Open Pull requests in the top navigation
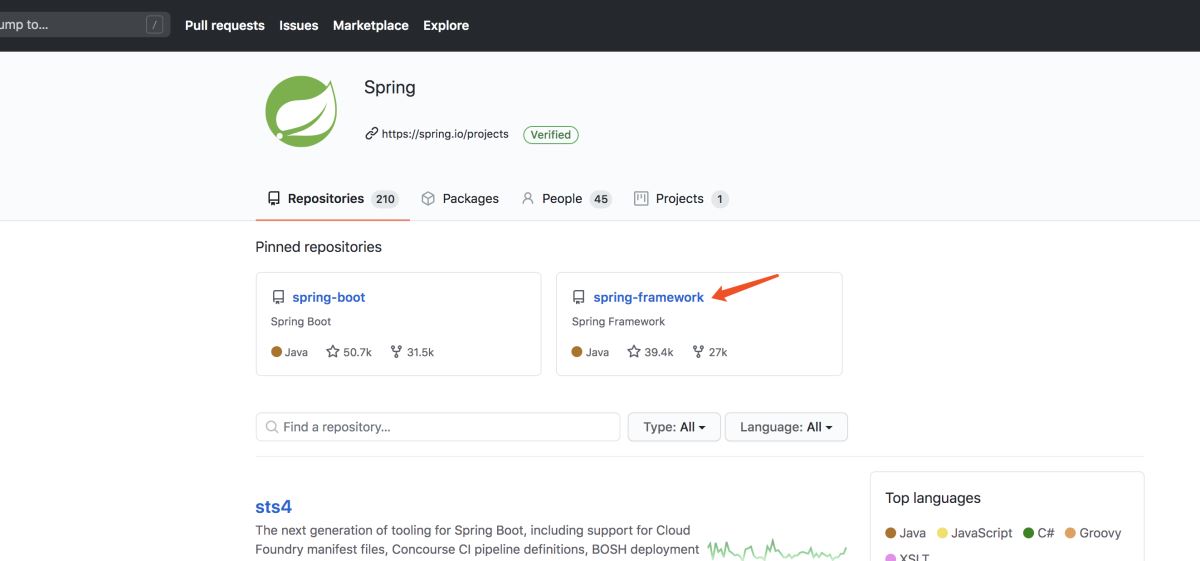The width and height of the screenshot is (1200, 561). pyautogui.click(x=225, y=25)
